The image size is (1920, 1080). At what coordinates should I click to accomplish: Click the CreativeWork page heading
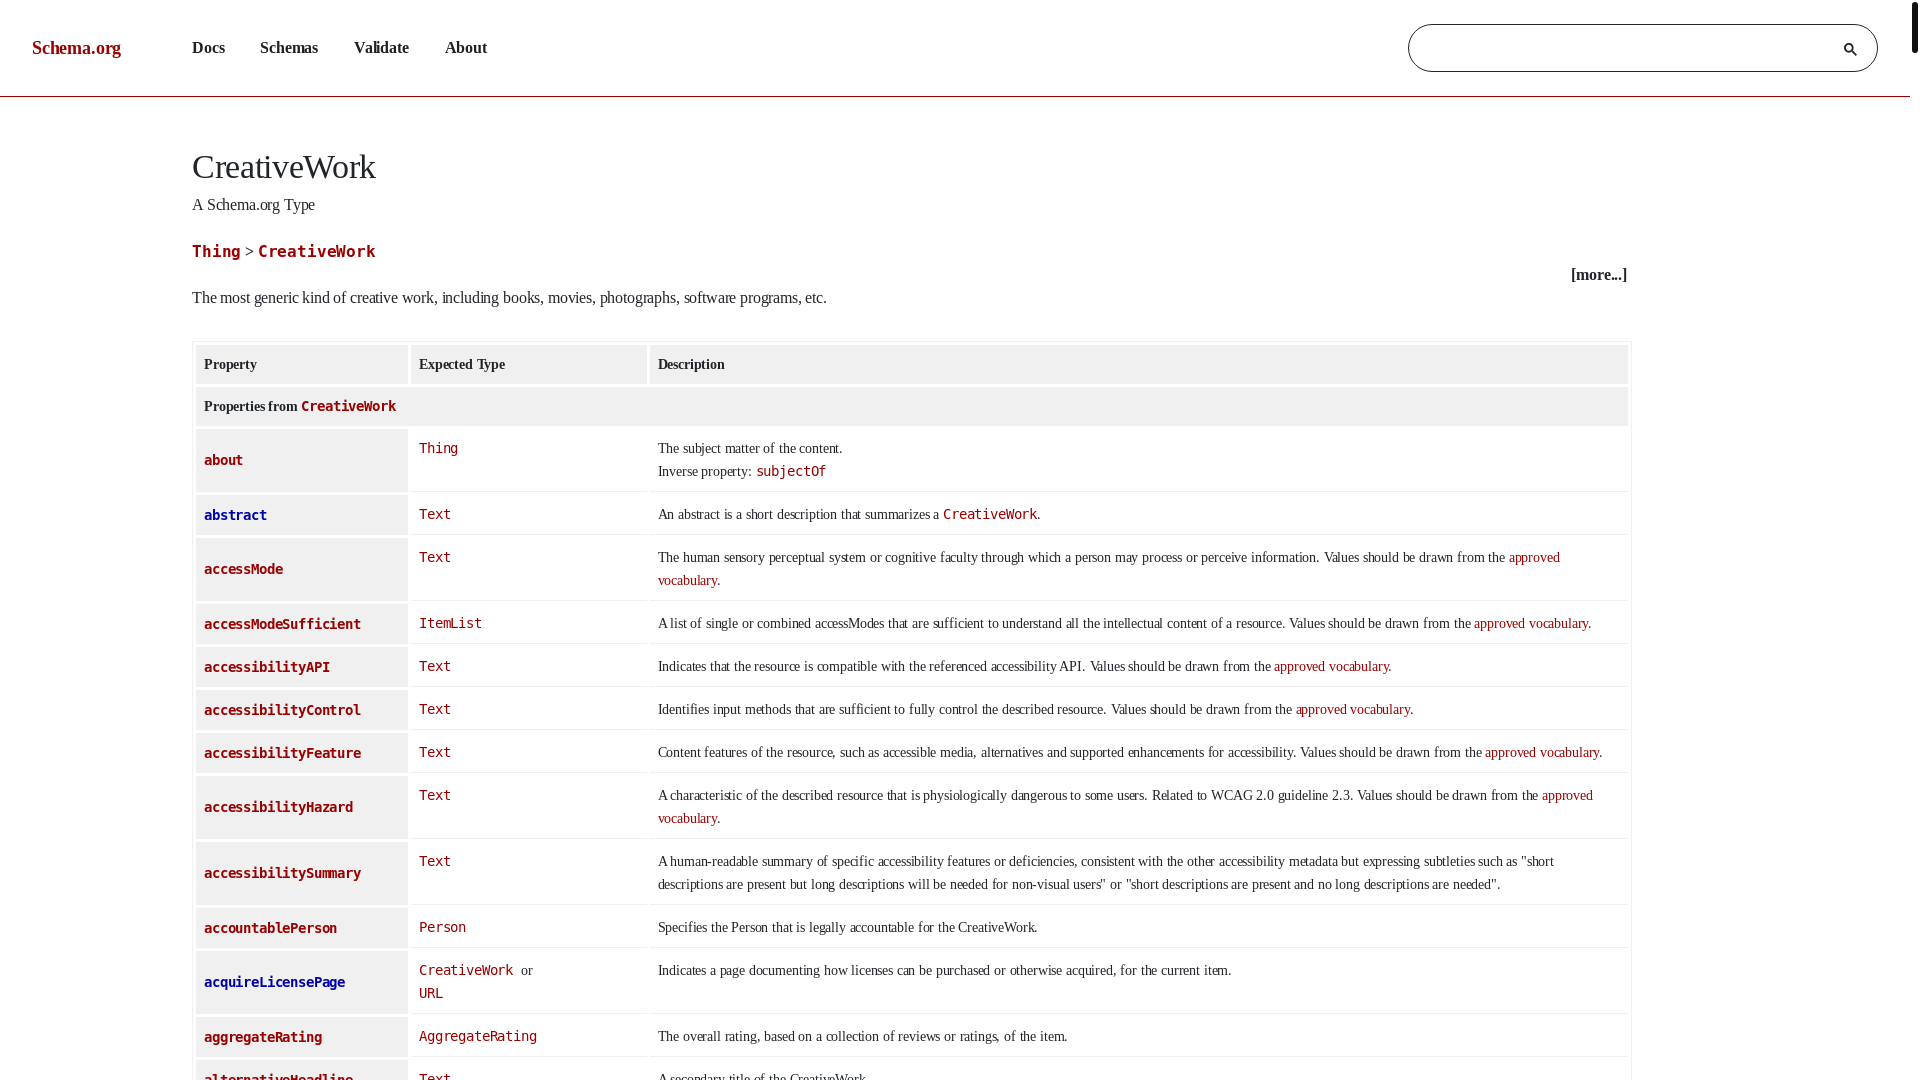(x=284, y=167)
